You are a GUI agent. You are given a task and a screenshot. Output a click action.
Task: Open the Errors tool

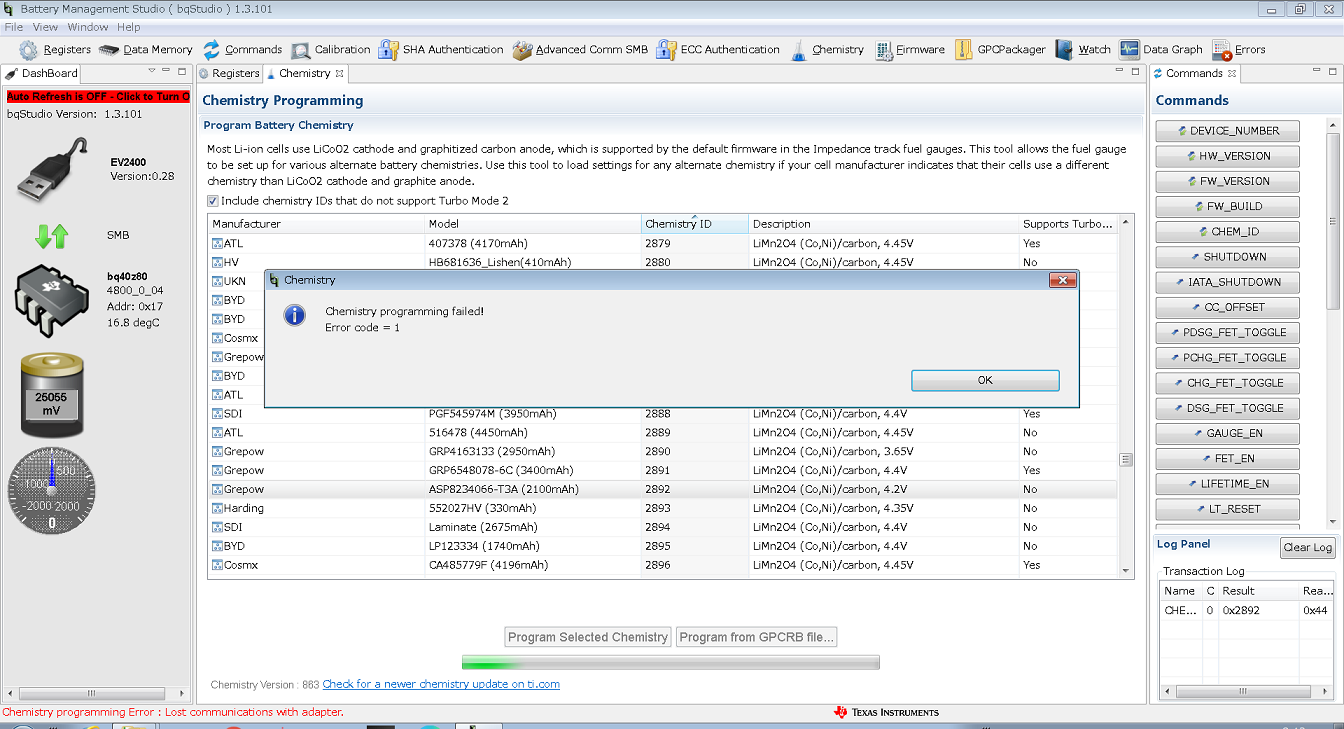click(1239, 50)
